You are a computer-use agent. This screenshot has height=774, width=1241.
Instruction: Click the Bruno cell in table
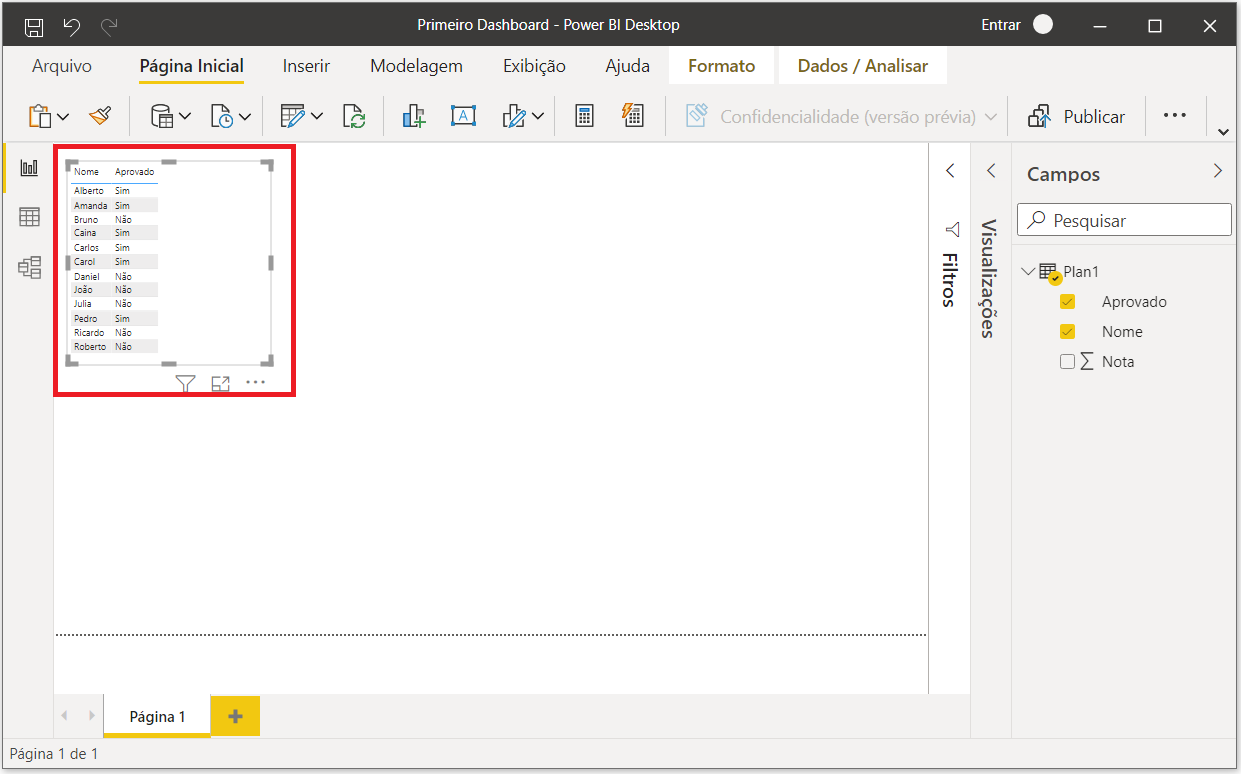(x=86, y=219)
